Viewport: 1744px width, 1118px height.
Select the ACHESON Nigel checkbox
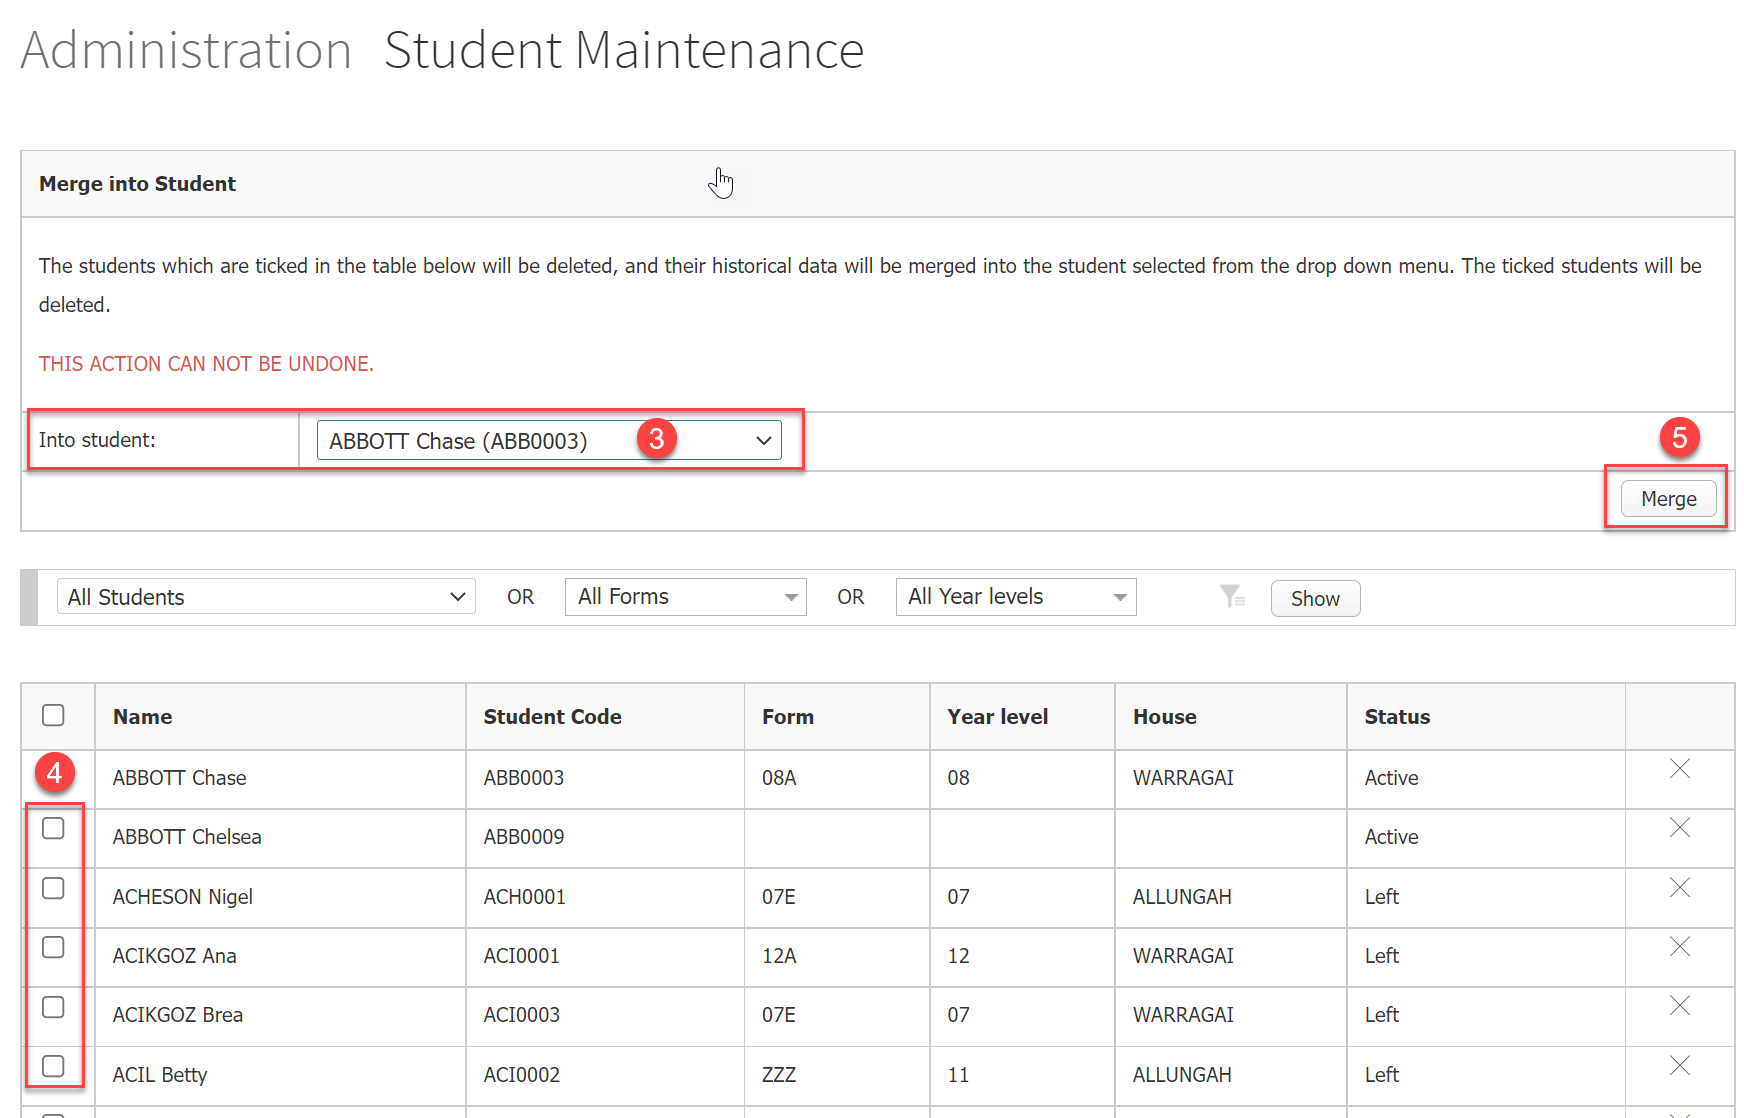point(53,888)
